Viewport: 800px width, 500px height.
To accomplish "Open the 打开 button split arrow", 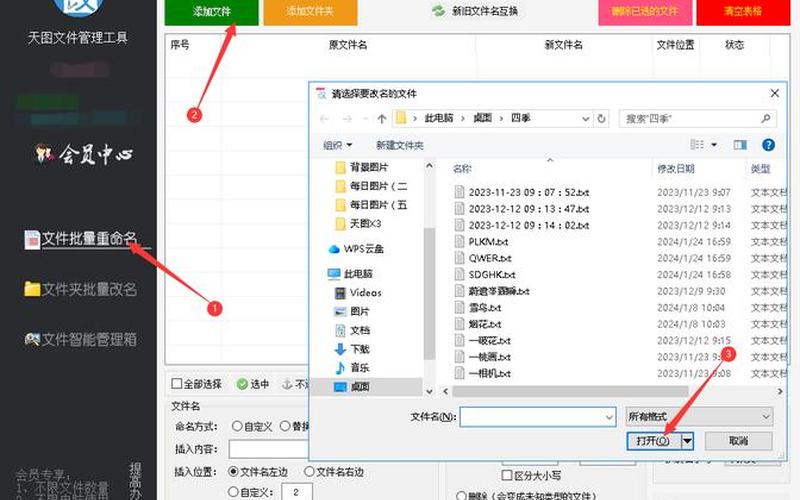I will pyautogui.click(x=687, y=441).
